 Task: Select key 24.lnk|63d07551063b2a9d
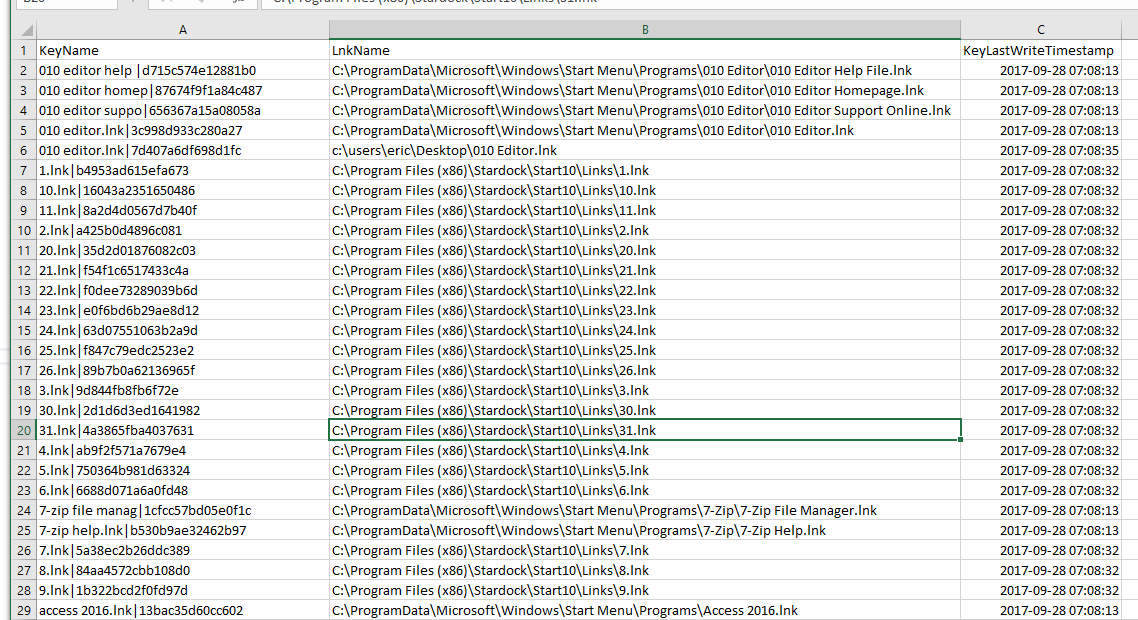(182, 330)
